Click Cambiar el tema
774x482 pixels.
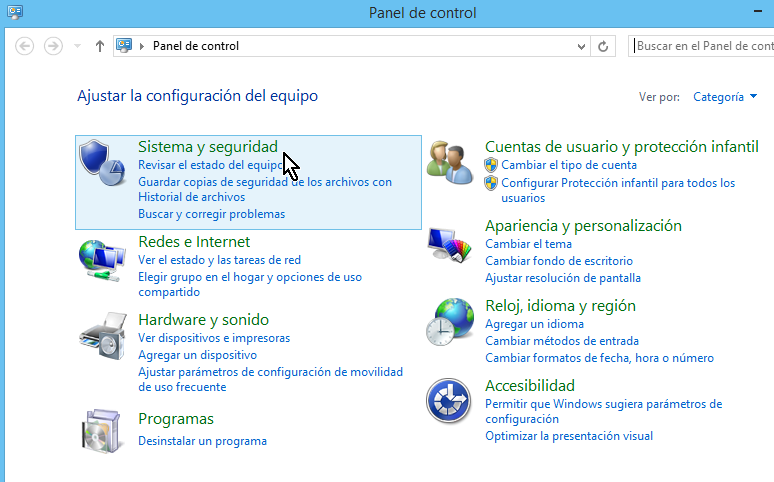tap(528, 244)
